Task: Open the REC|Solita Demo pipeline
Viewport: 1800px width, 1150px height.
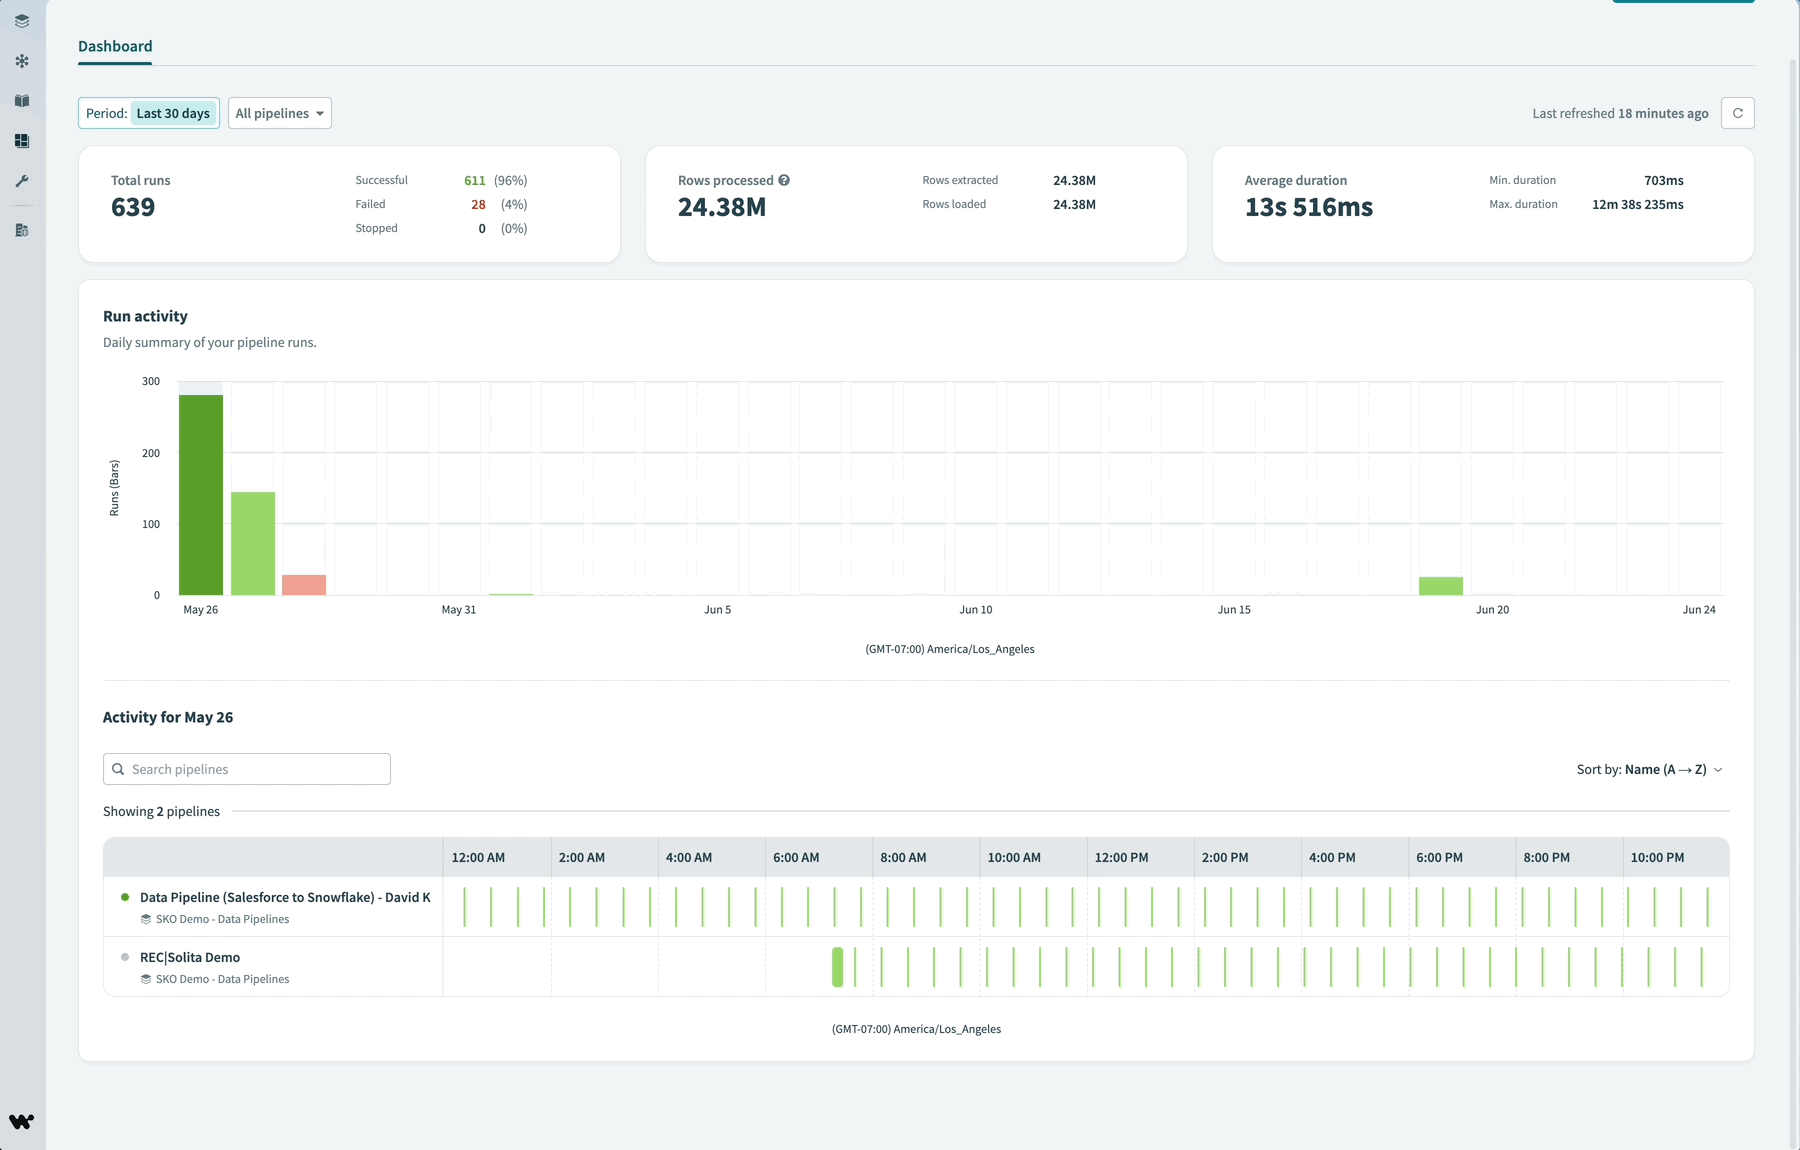Action: click(x=190, y=957)
